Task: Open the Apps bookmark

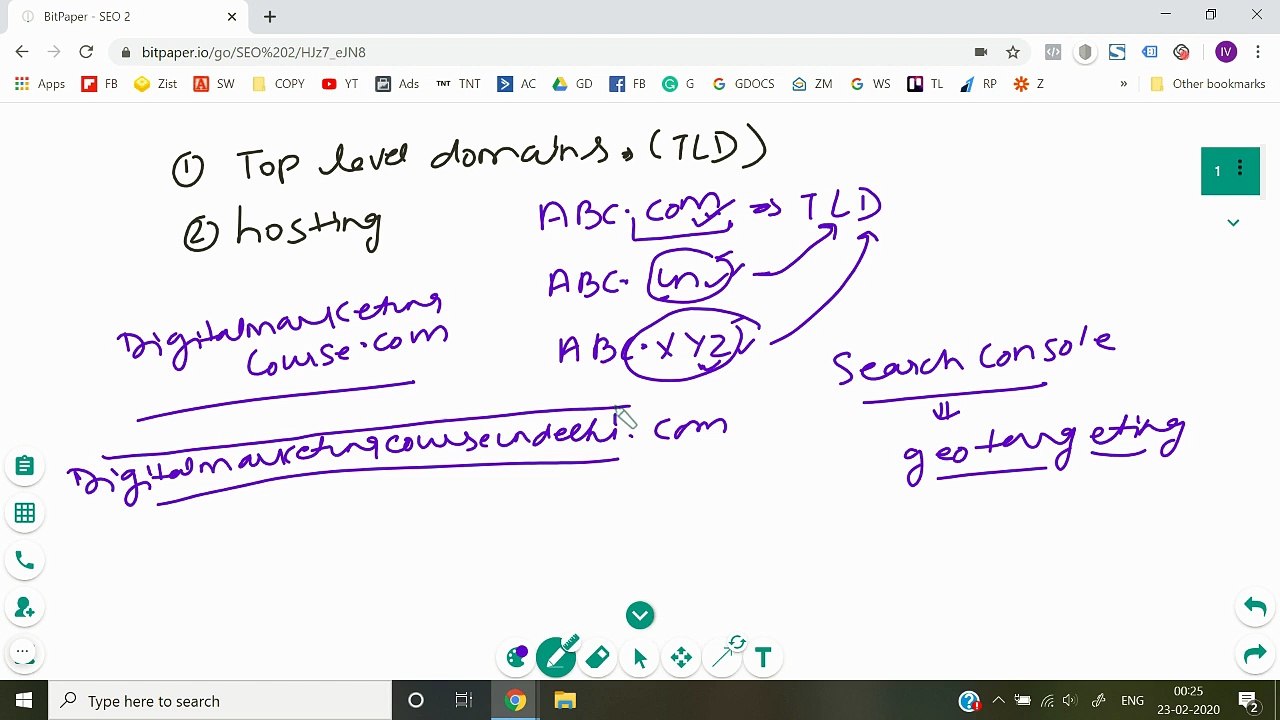Action: coord(40,84)
